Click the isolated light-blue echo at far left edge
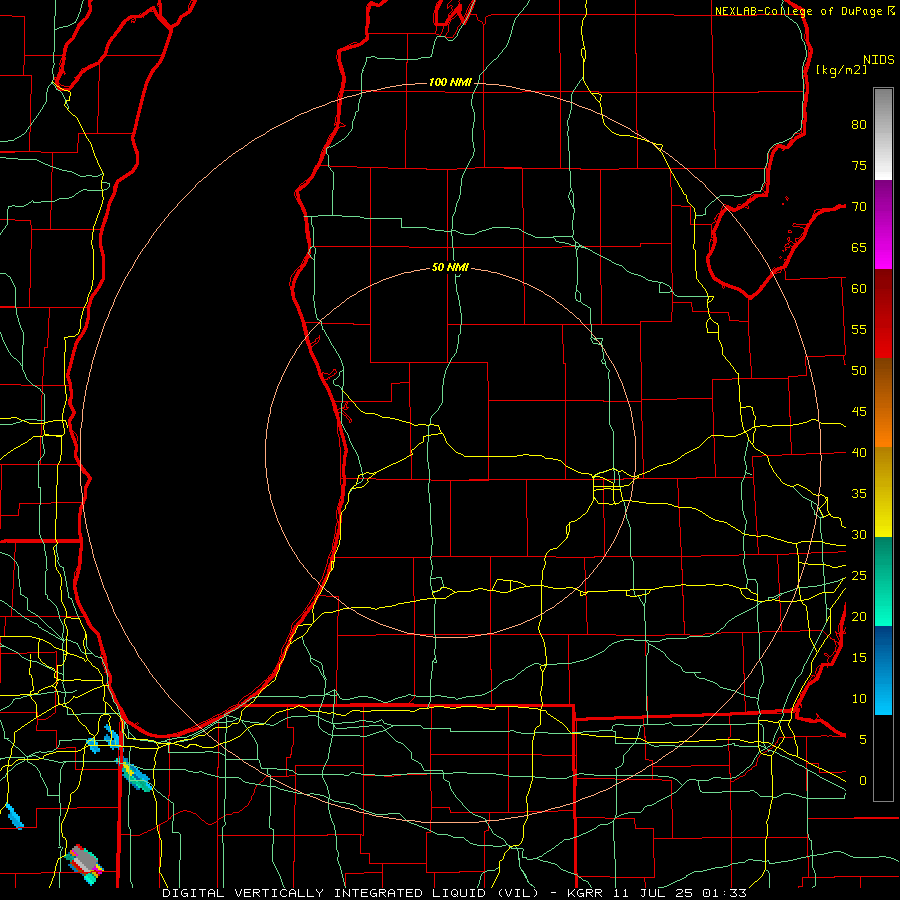 click(14, 817)
